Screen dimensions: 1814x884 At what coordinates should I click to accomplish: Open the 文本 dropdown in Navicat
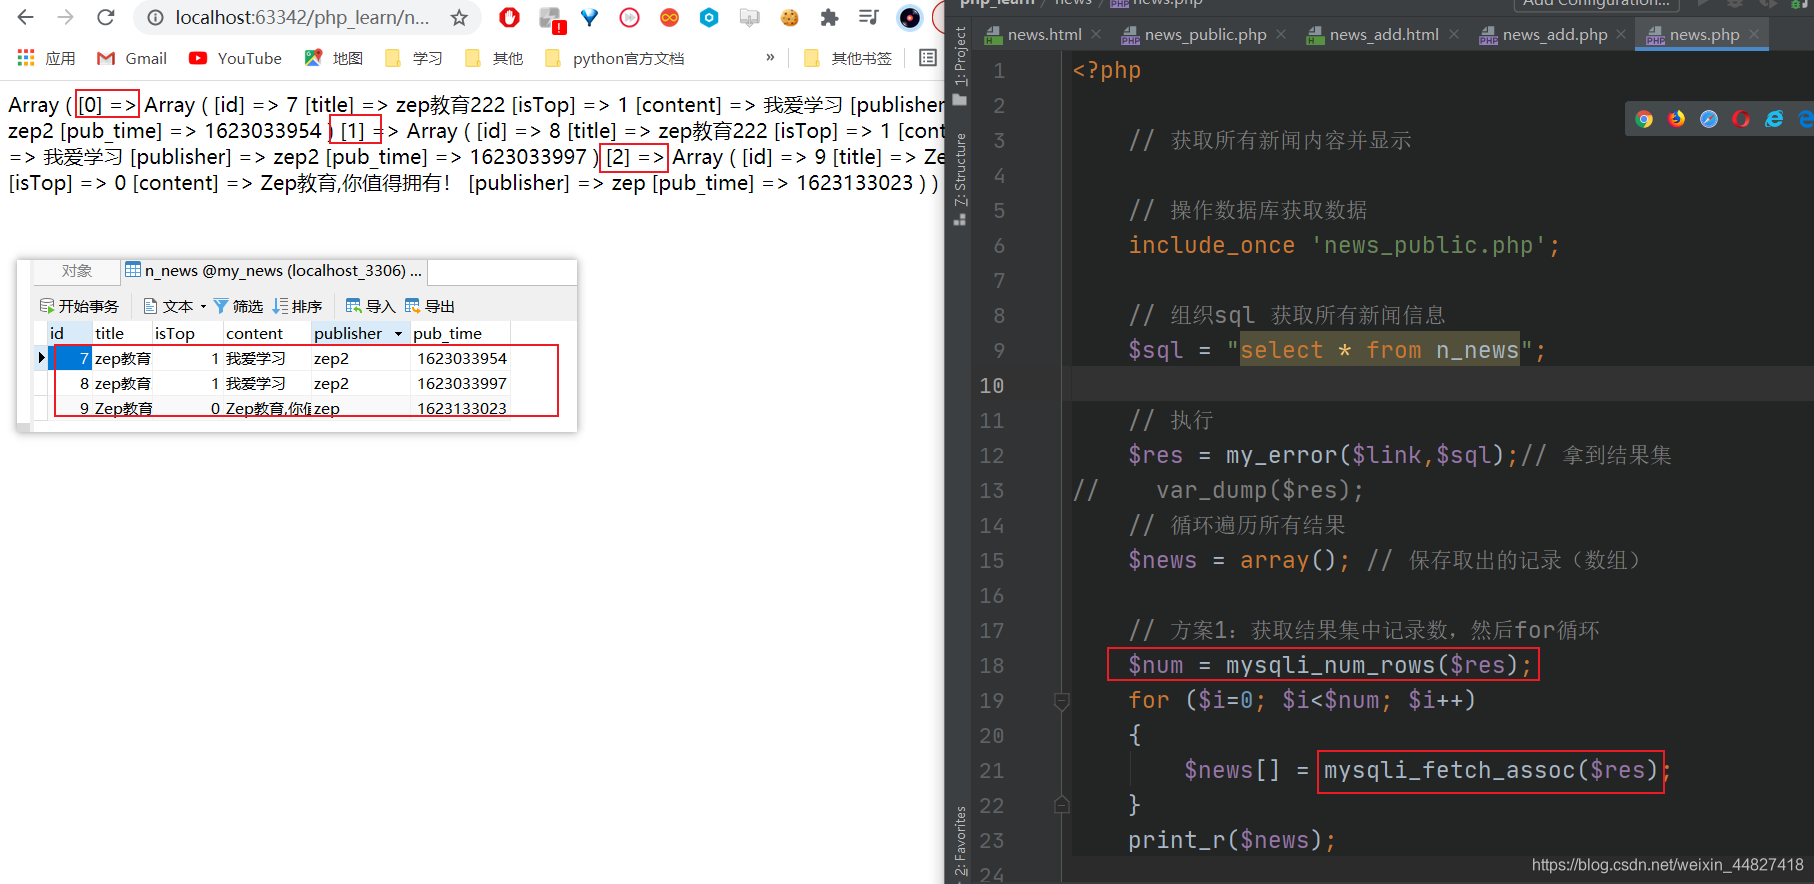175,306
